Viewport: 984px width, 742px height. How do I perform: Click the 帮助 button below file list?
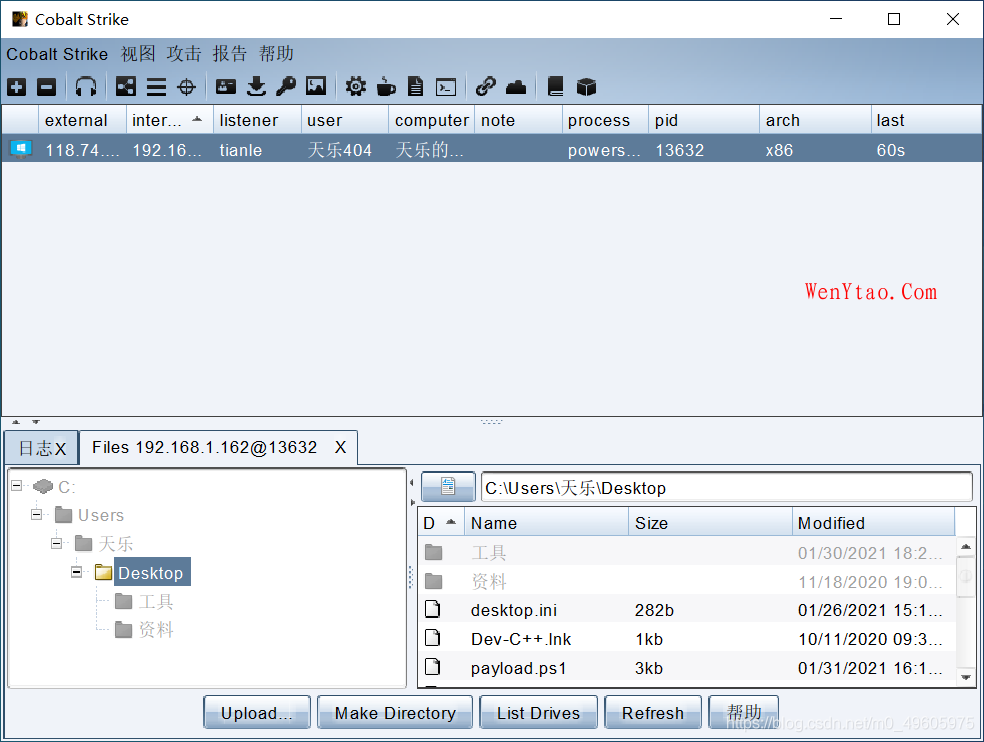point(744,712)
